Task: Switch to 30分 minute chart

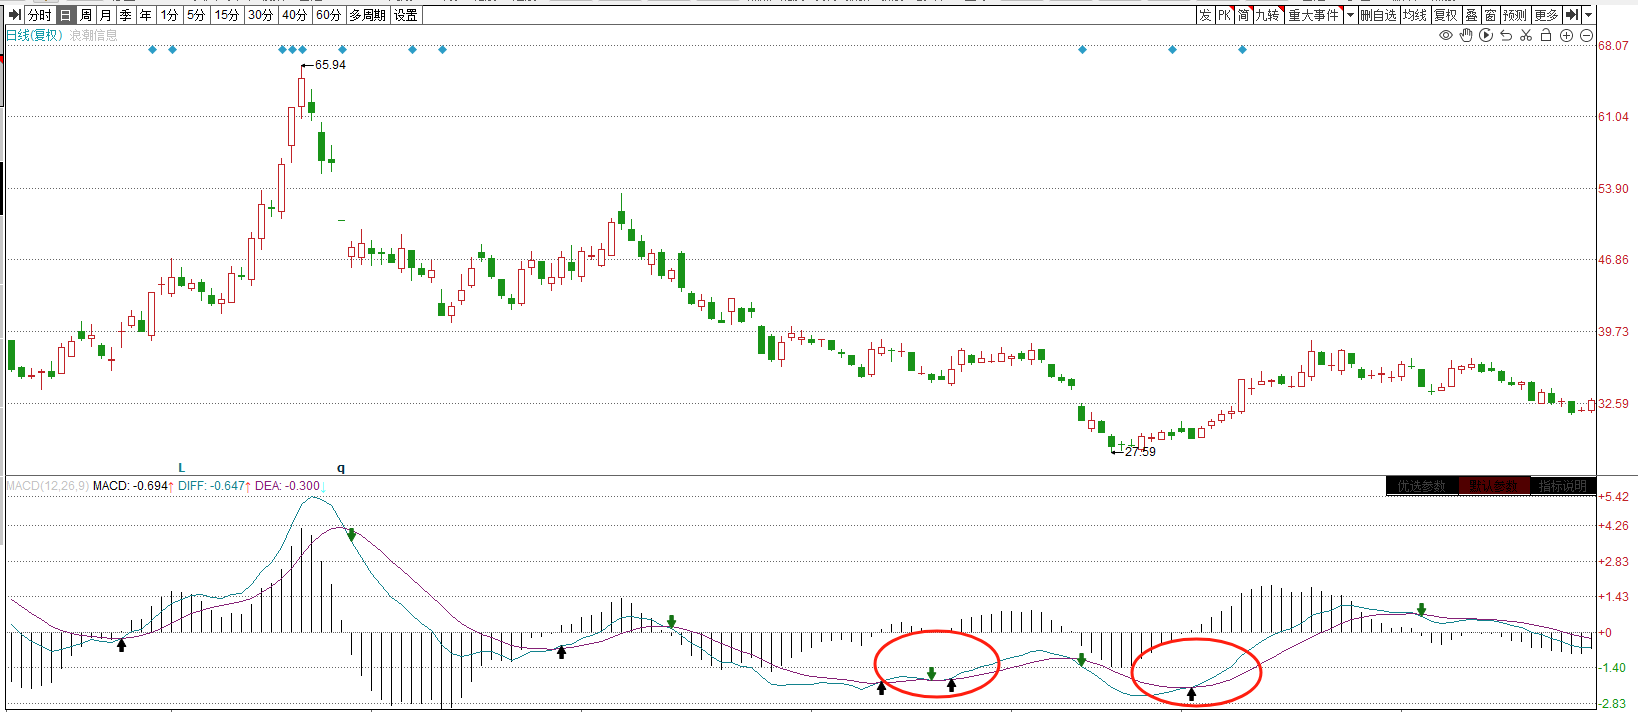Action: (261, 15)
